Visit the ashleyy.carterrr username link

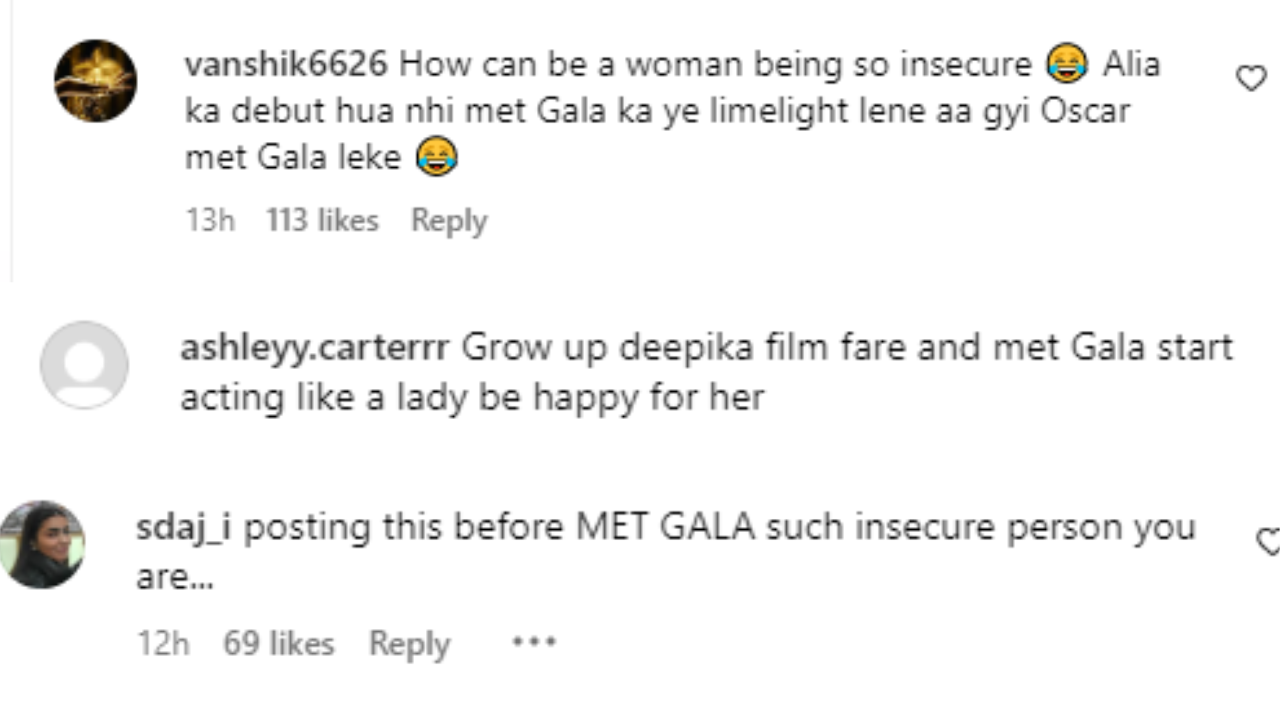[315, 348]
